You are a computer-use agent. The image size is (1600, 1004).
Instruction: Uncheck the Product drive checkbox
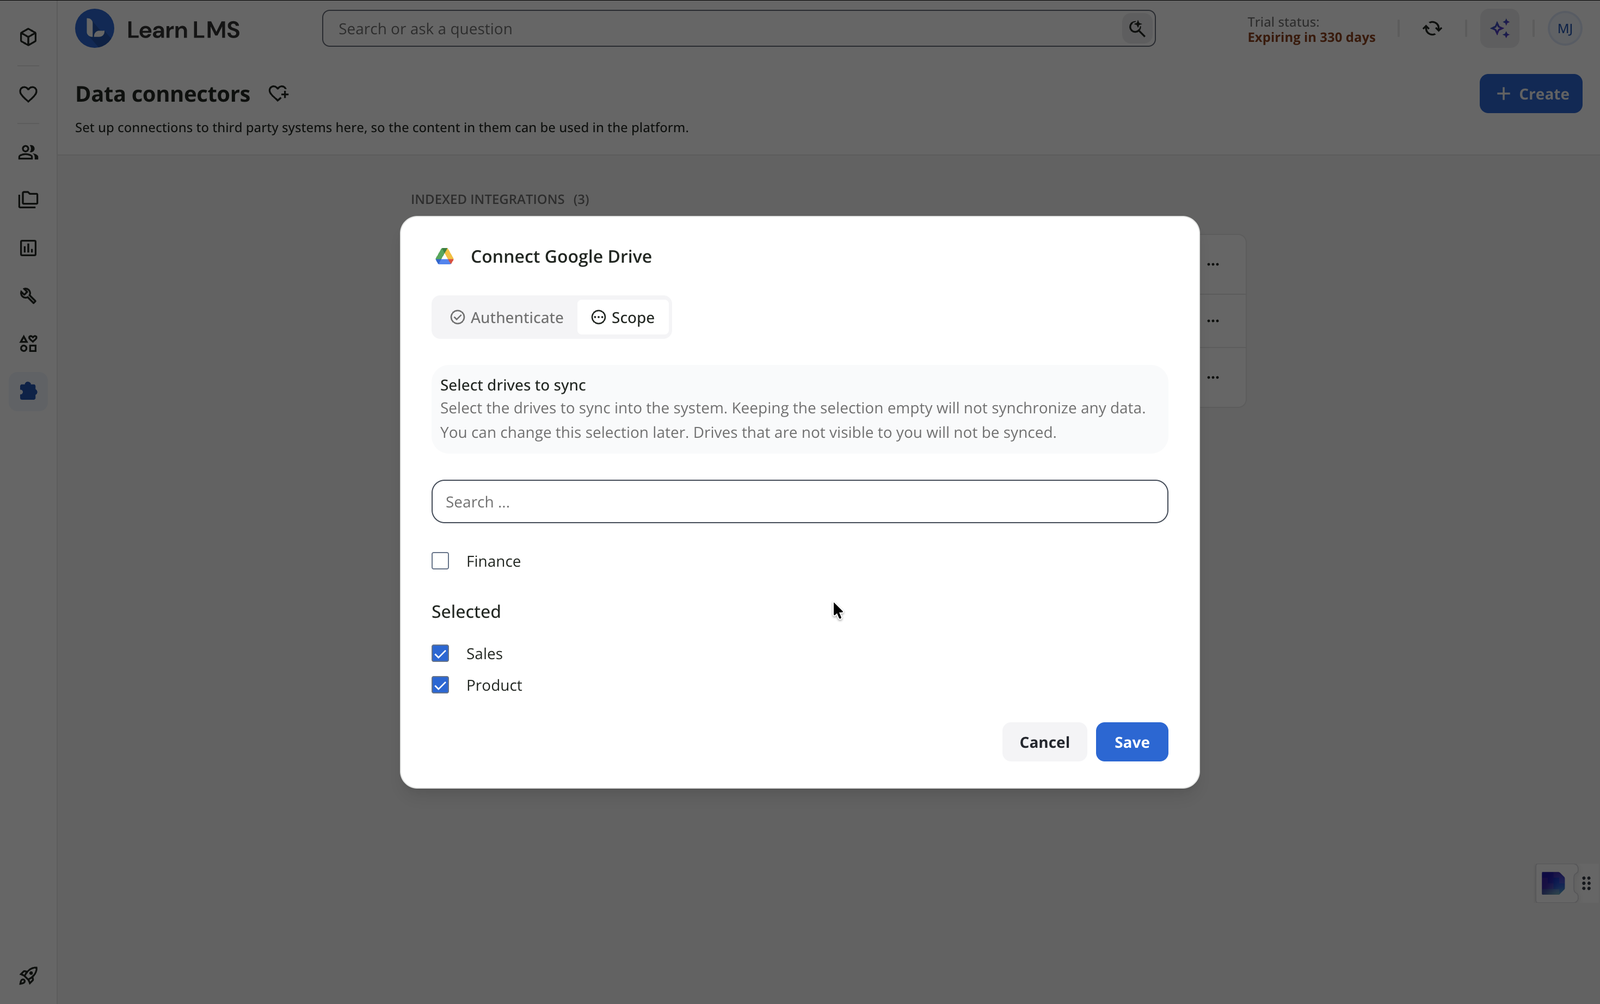[440, 685]
